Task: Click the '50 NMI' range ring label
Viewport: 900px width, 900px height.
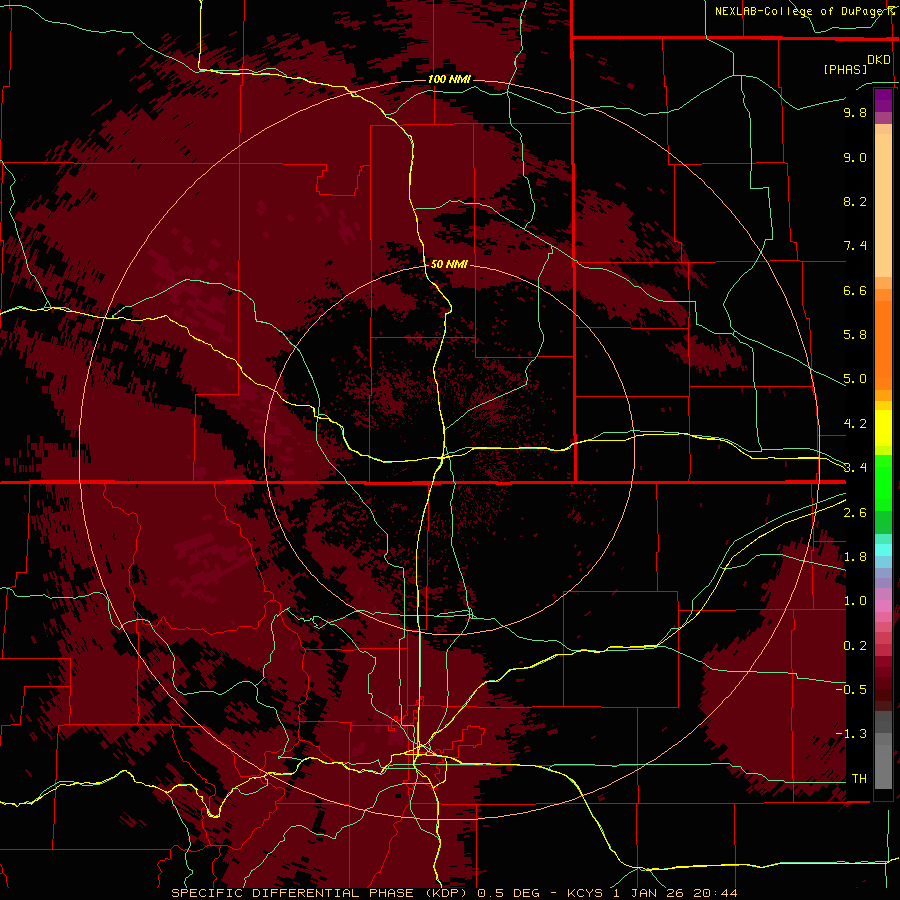Action: pyautogui.click(x=449, y=264)
